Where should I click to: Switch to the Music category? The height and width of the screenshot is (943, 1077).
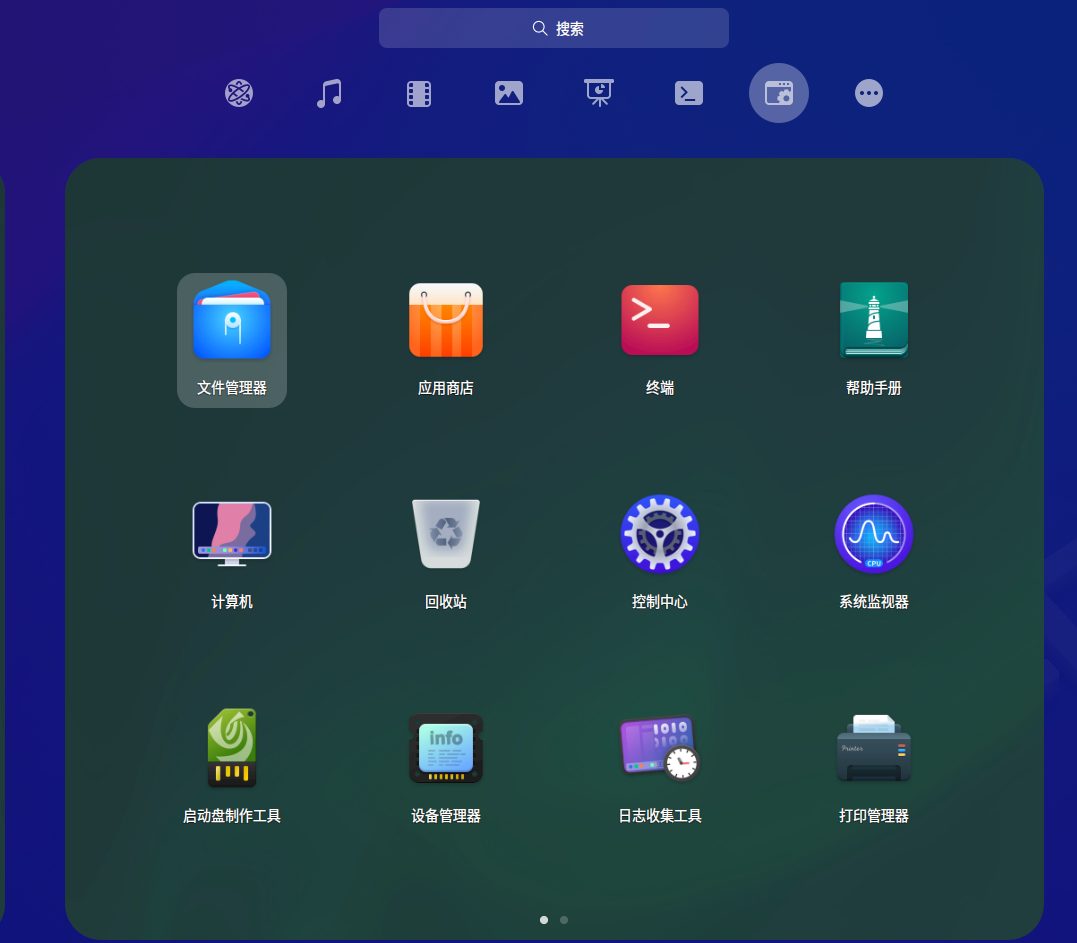coord(329,93)
